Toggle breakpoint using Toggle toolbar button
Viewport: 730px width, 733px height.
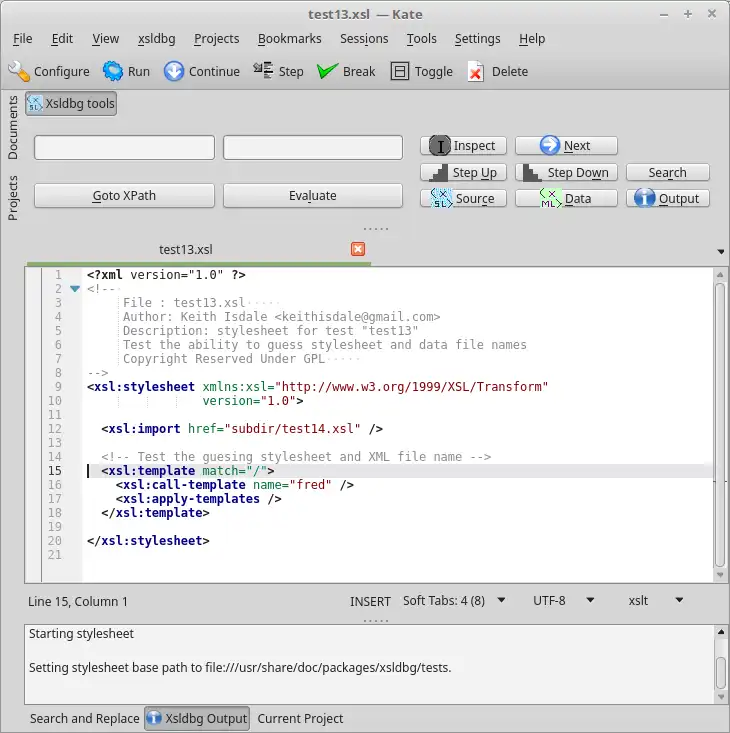[x=421, y=72]
